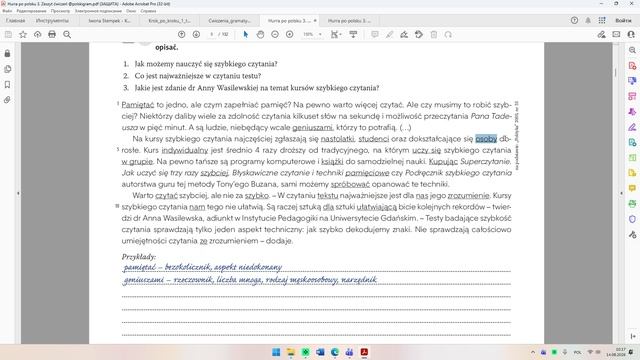Switch to the Krok_po_kroku document tab
This screenshot has width=640, height=360.
[x=169, y=20]
